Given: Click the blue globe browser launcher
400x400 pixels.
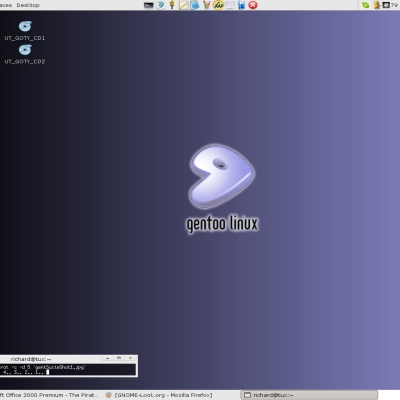Looking at the screenshot, I should (161, 5).
